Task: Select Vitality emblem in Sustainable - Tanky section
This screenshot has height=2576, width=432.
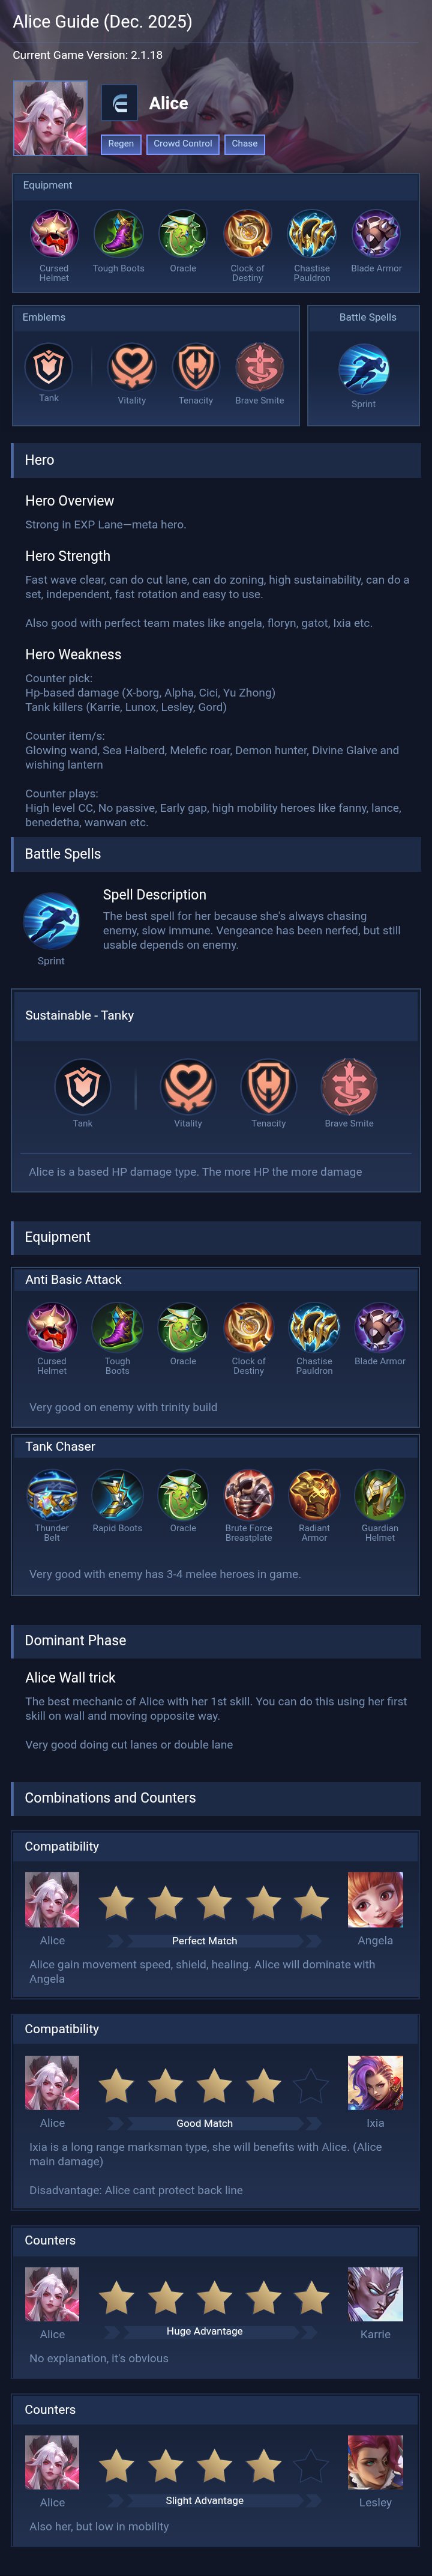Action: pyautogui.click(x=188, y=1087)
